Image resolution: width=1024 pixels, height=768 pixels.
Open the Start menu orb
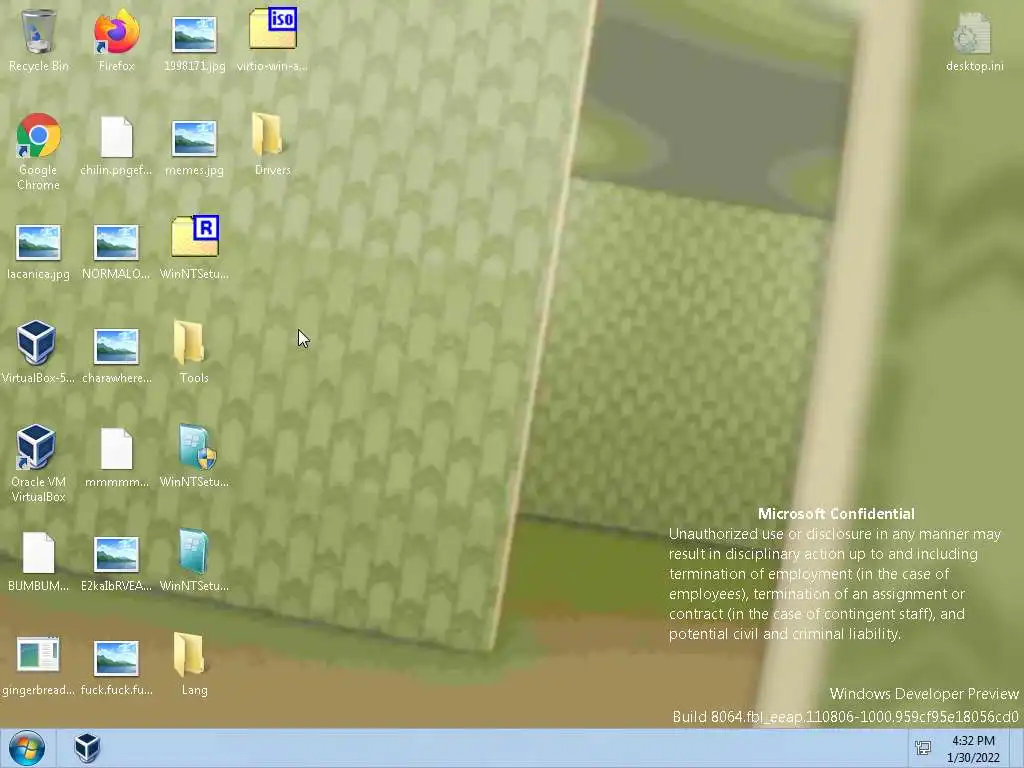coord(27,748)
